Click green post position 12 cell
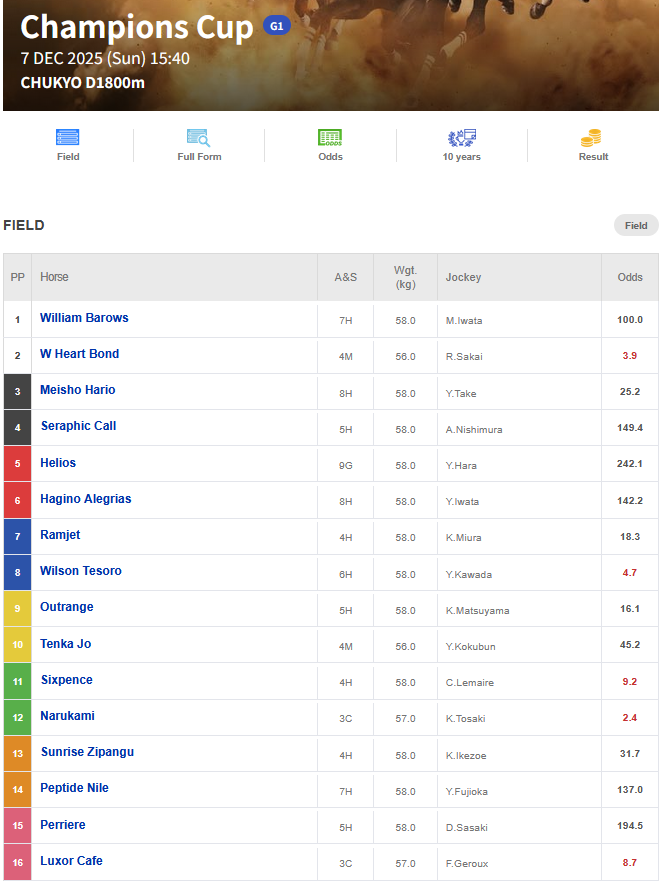663x887 pixels. 18,718
